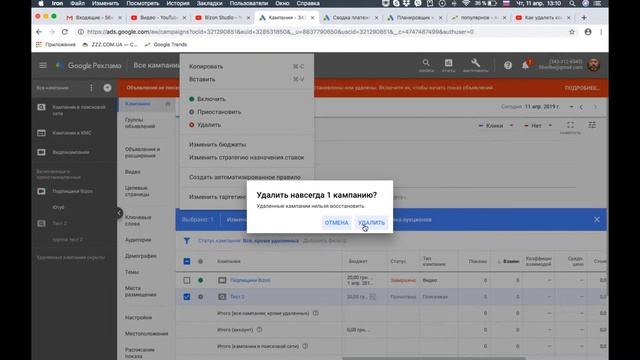The image size is (640, 360).
Task: Tick the Подписчики Bizon row checkbox
Action: point(187,280)
